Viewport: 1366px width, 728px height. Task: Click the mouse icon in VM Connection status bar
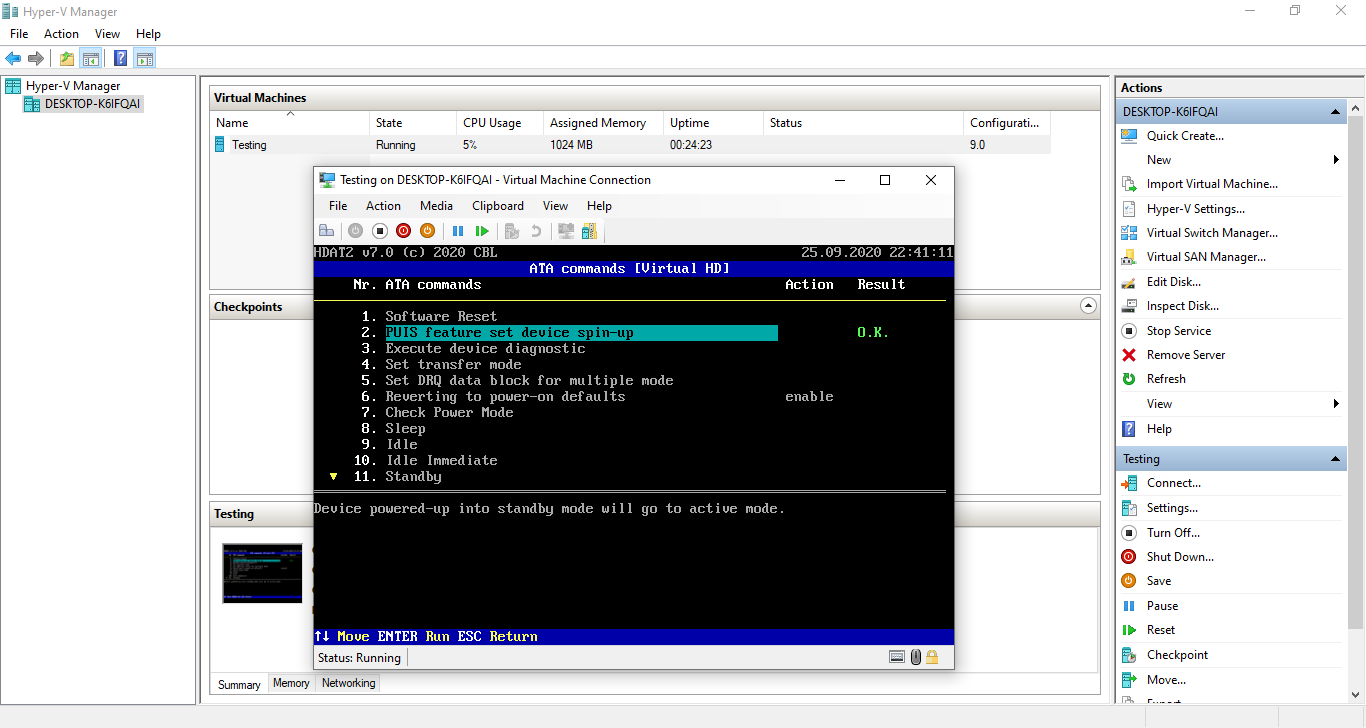[x=915, y=657]
